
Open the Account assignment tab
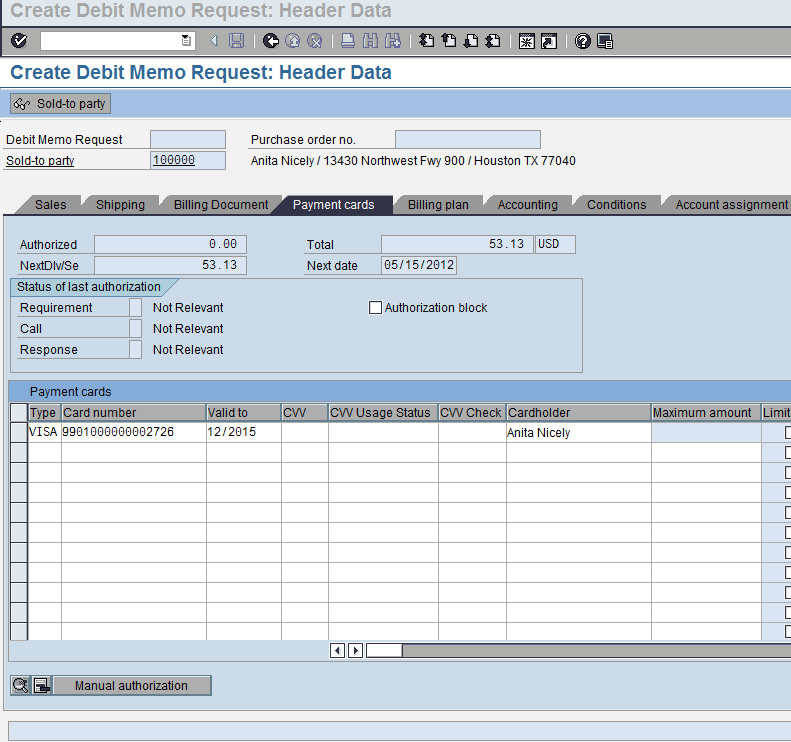point(731,205)
